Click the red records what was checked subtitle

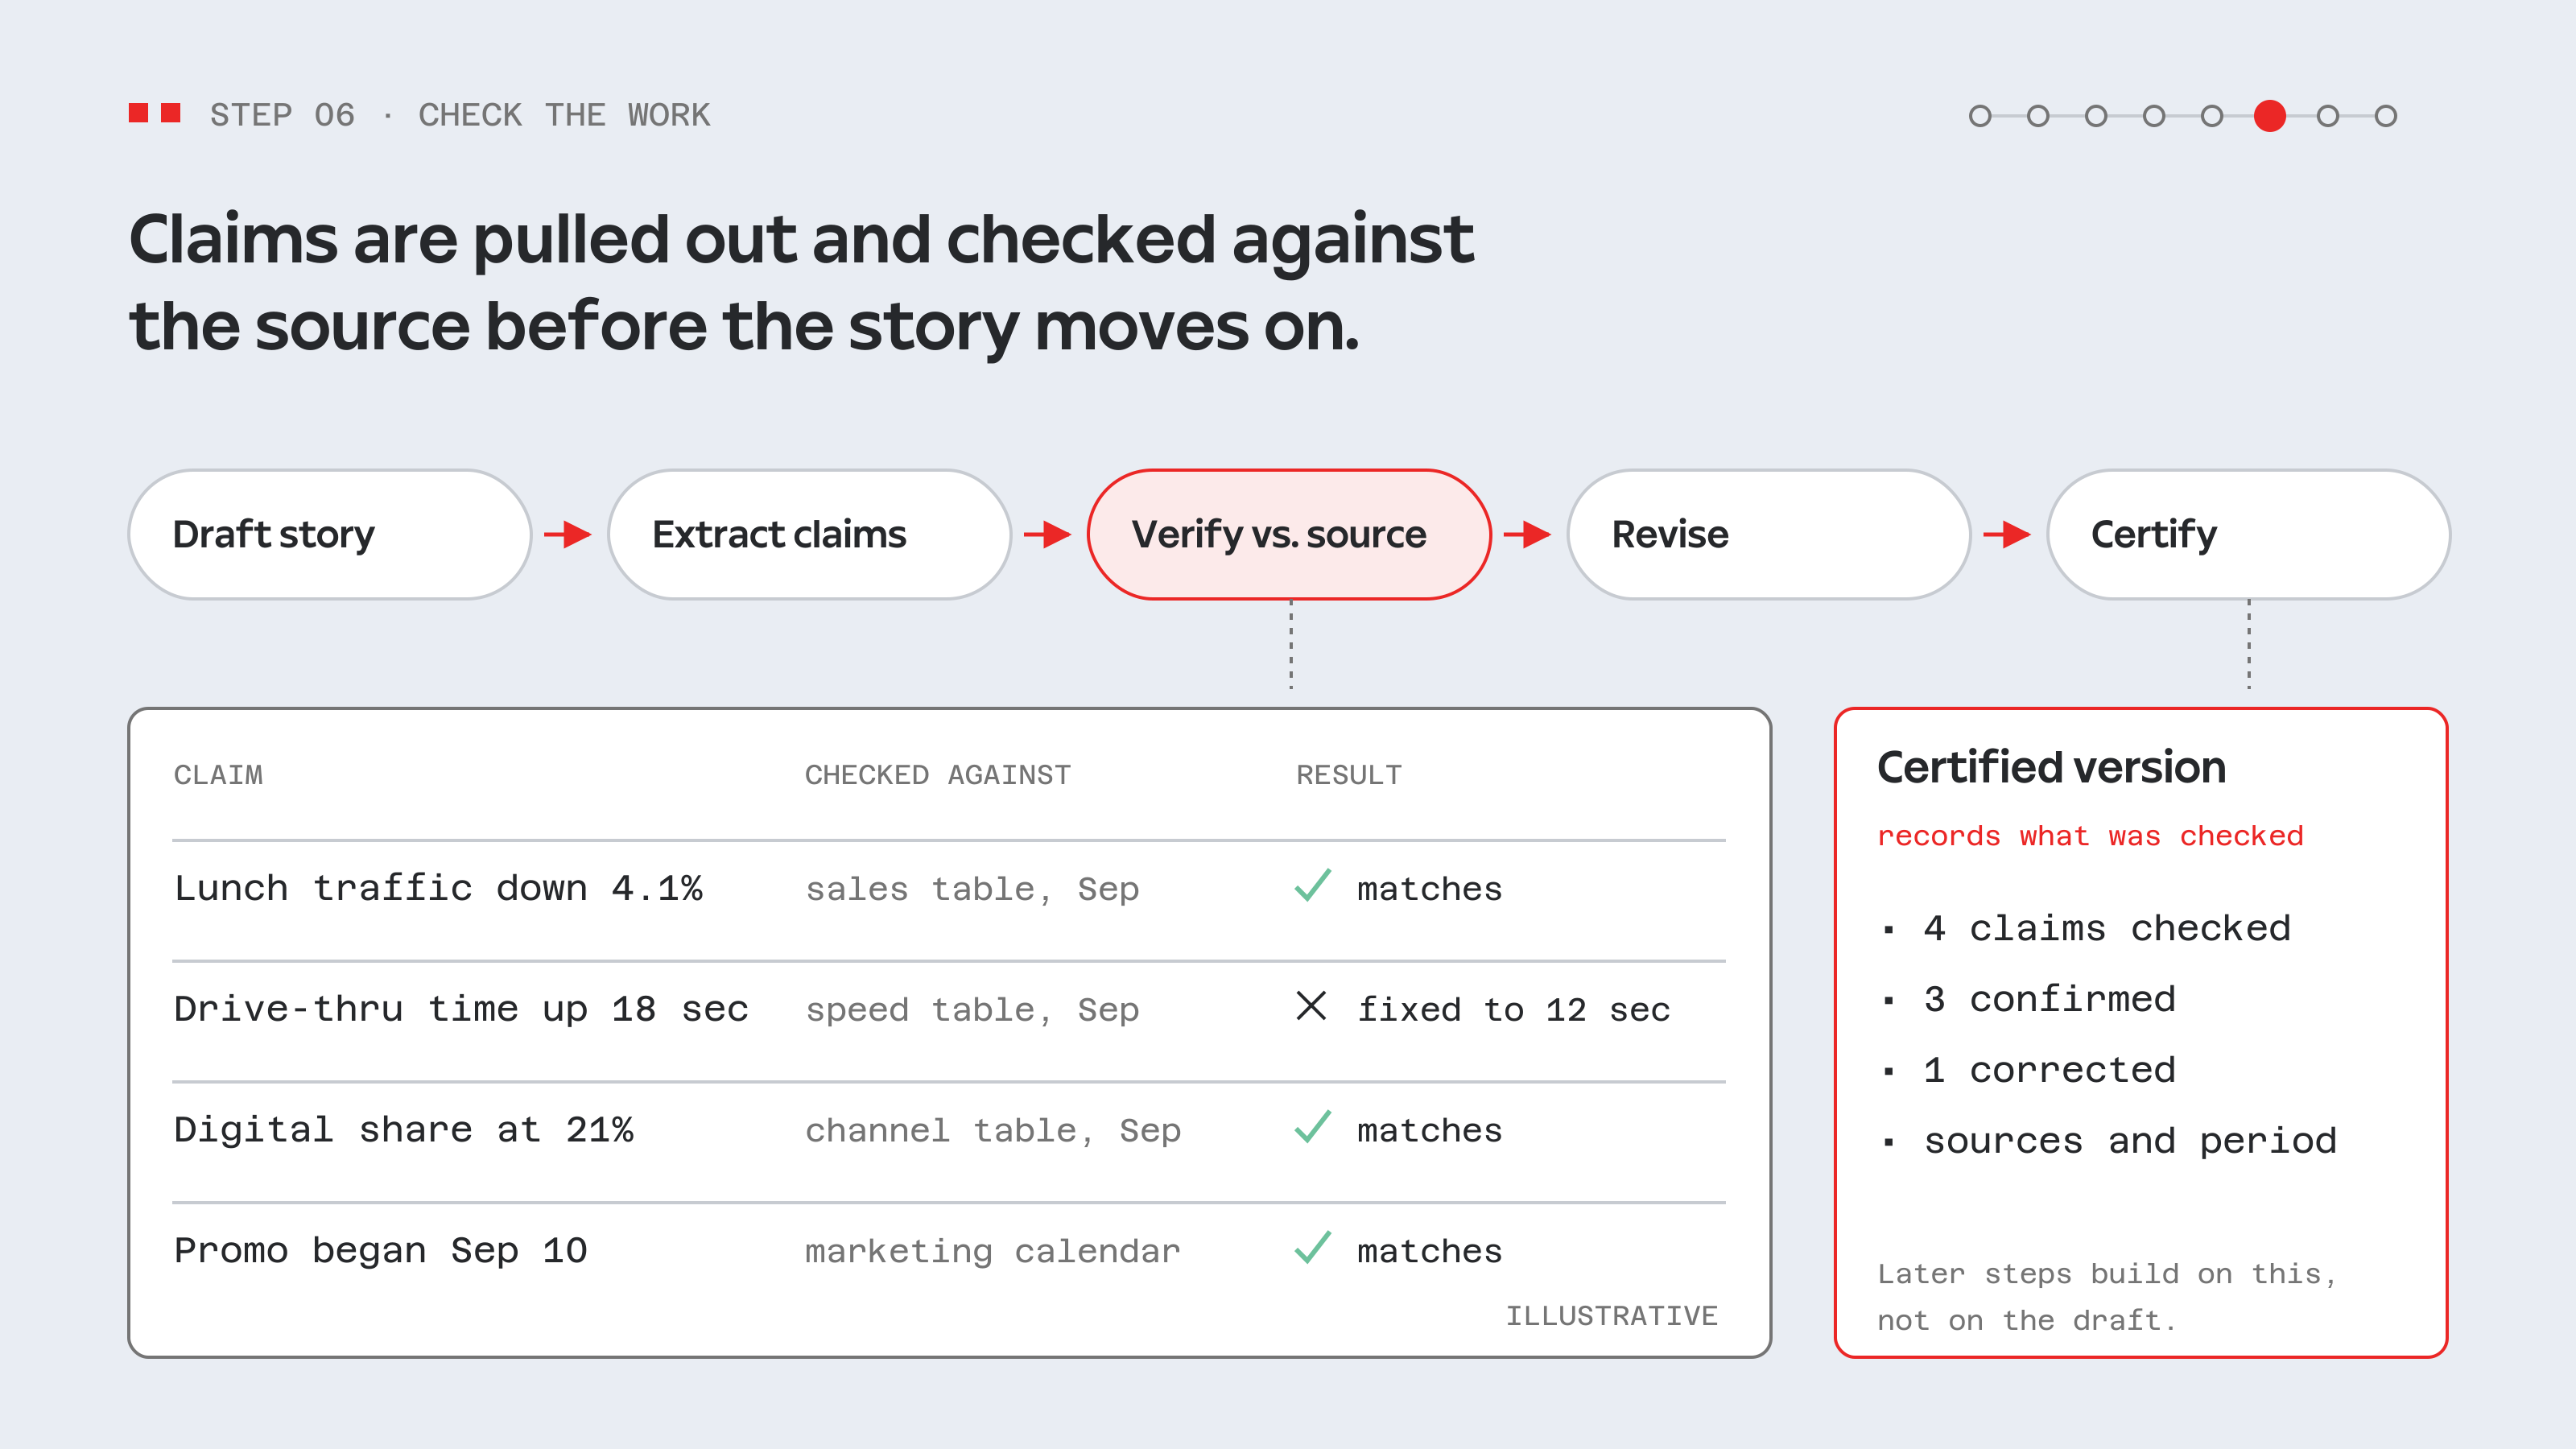tap(2090, 836)
